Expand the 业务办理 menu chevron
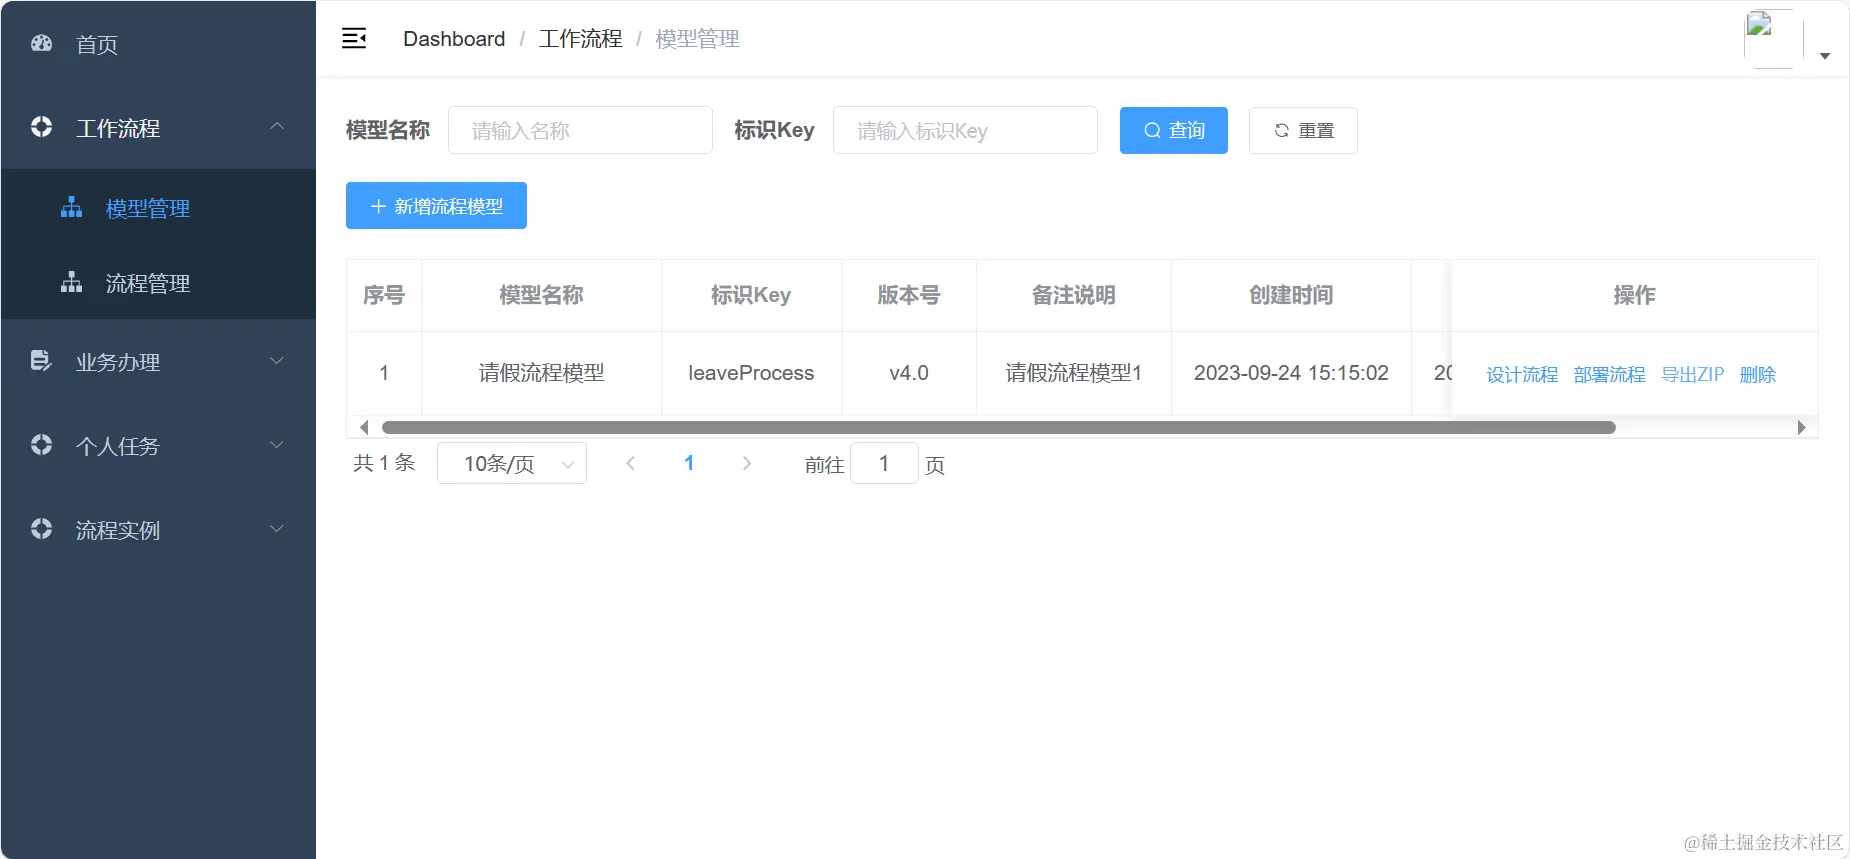The image size is (1850, 859). pyautogui.click(x=277, y=360)
